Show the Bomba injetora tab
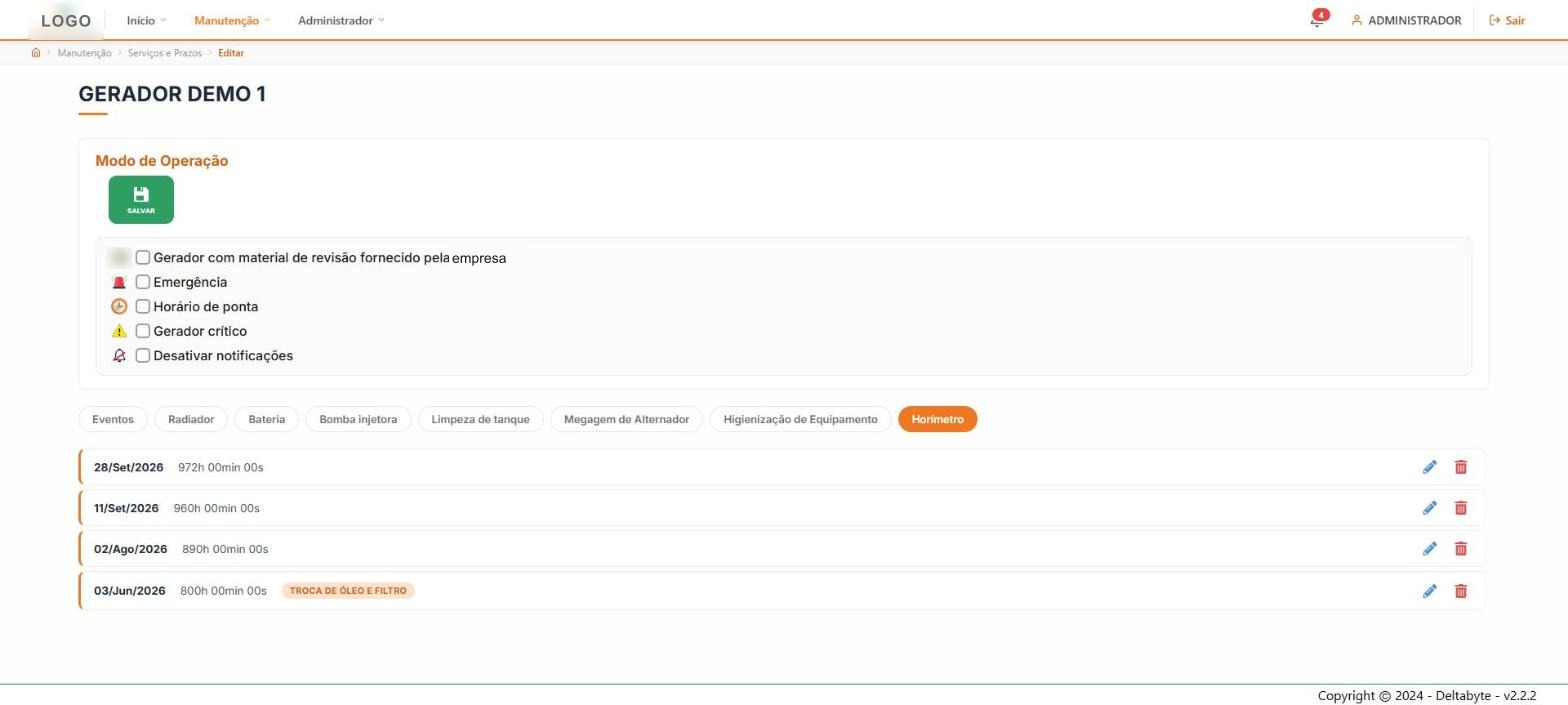This screenshot has width=1568, height=705. (x=358, y=419)
